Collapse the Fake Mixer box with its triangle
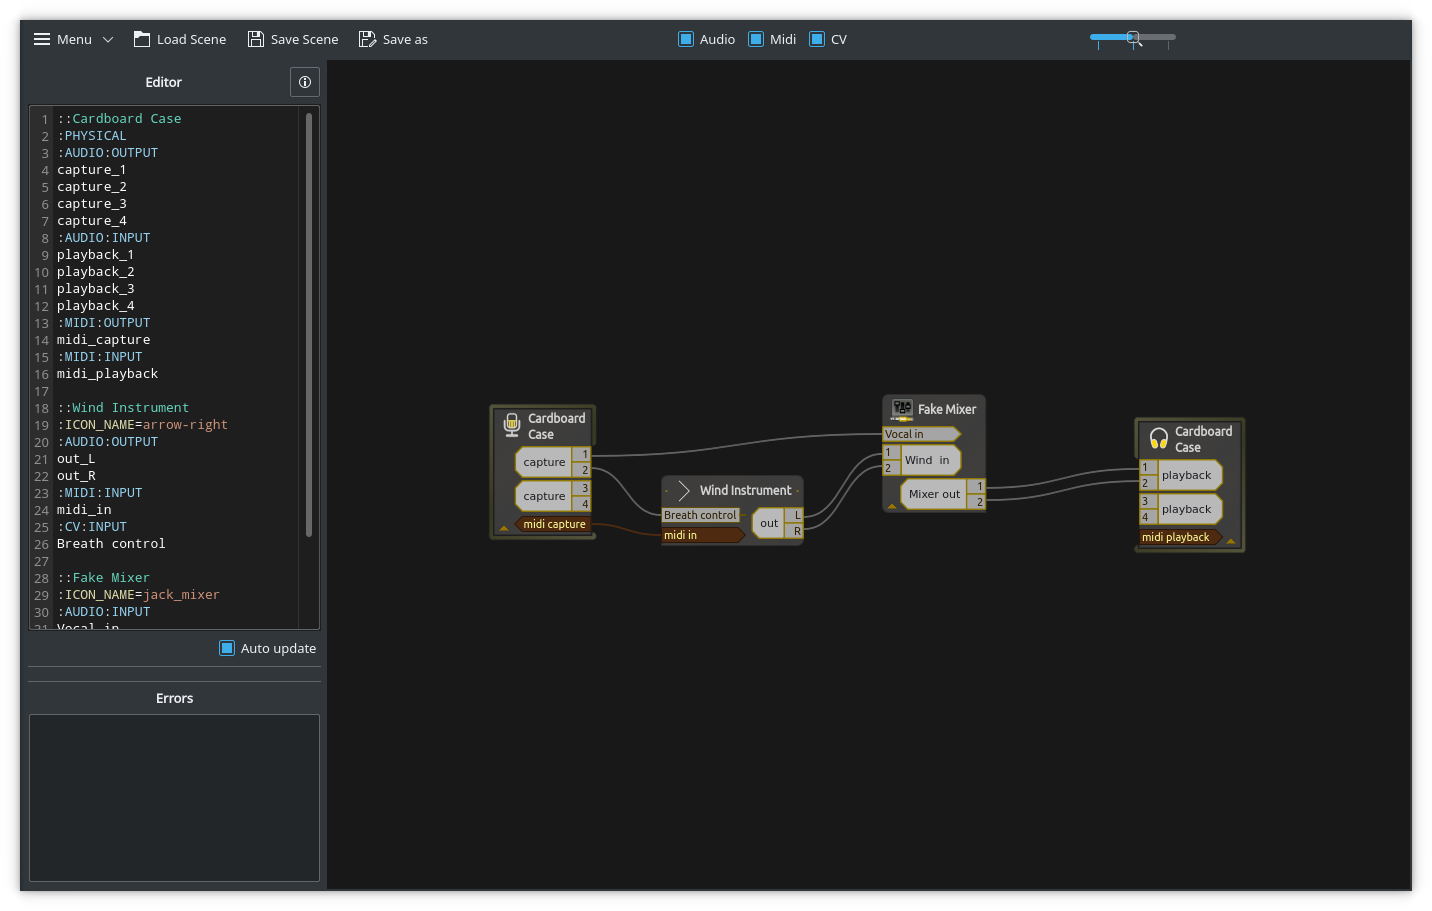The height and width of the screenshot is (911, 1432). (892, 506)
